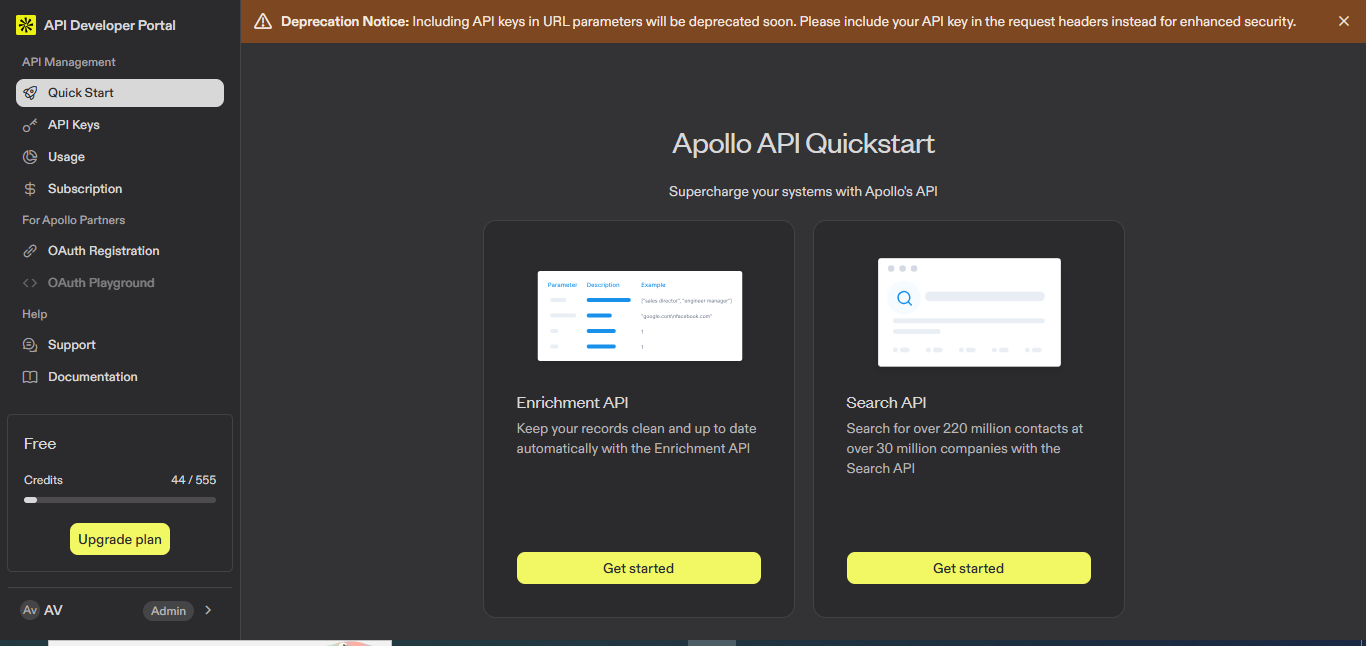Click the Free plan label

[x=40, y=444]
